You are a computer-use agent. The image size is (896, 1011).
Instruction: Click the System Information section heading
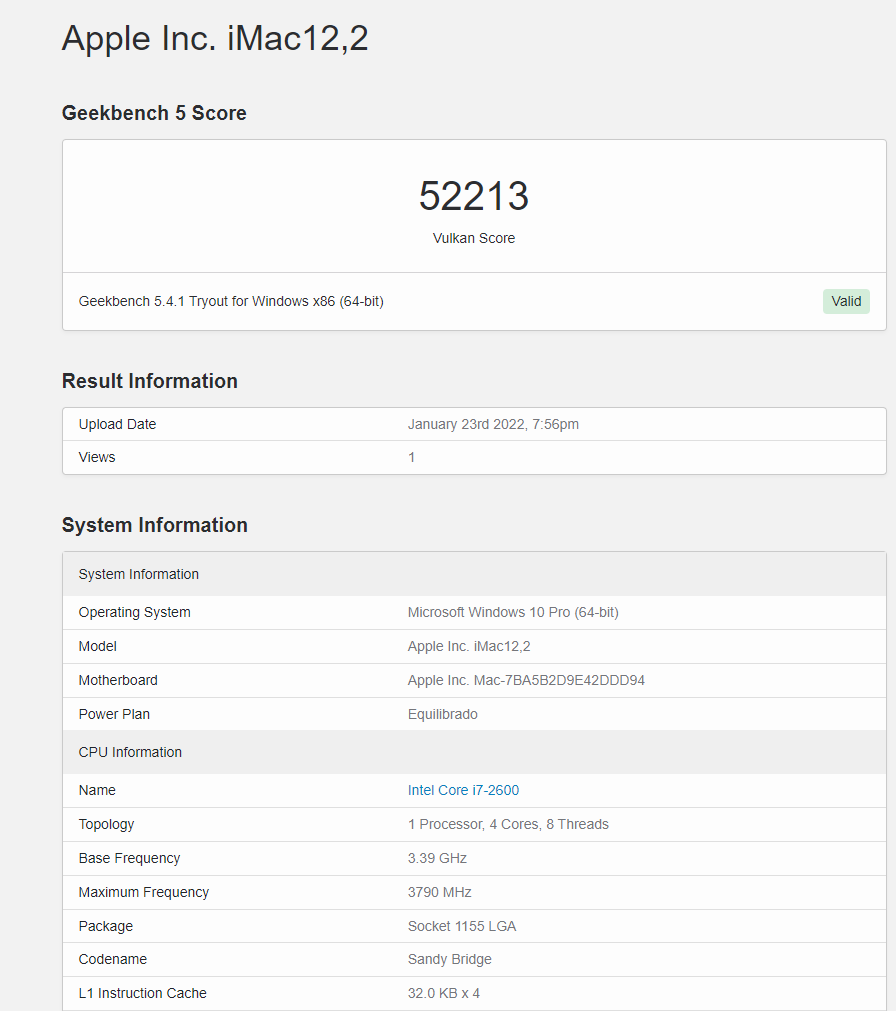point(155,525)
